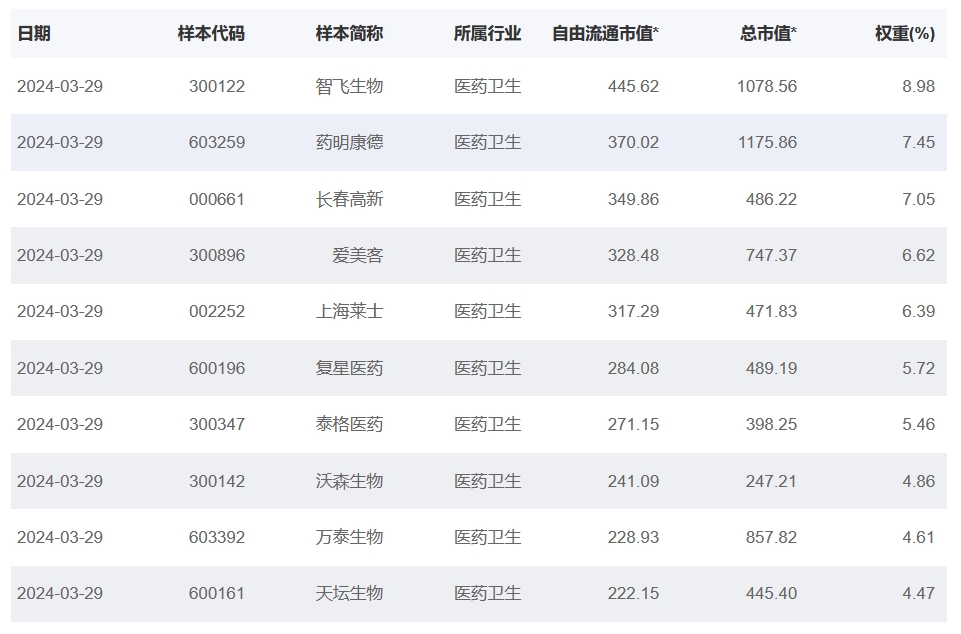Viewport: 961px width, 634px height.
Task: Select total market value 486.22
Action: point(772,199)
